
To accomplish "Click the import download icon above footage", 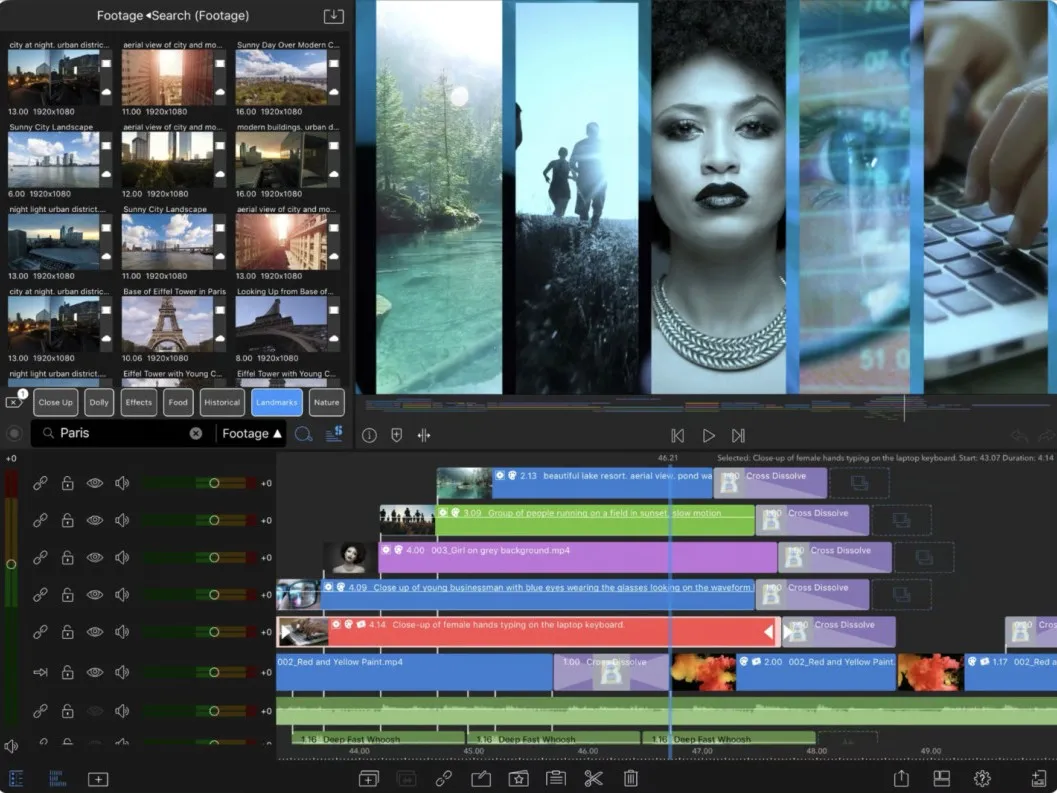I will click(334, 16).
